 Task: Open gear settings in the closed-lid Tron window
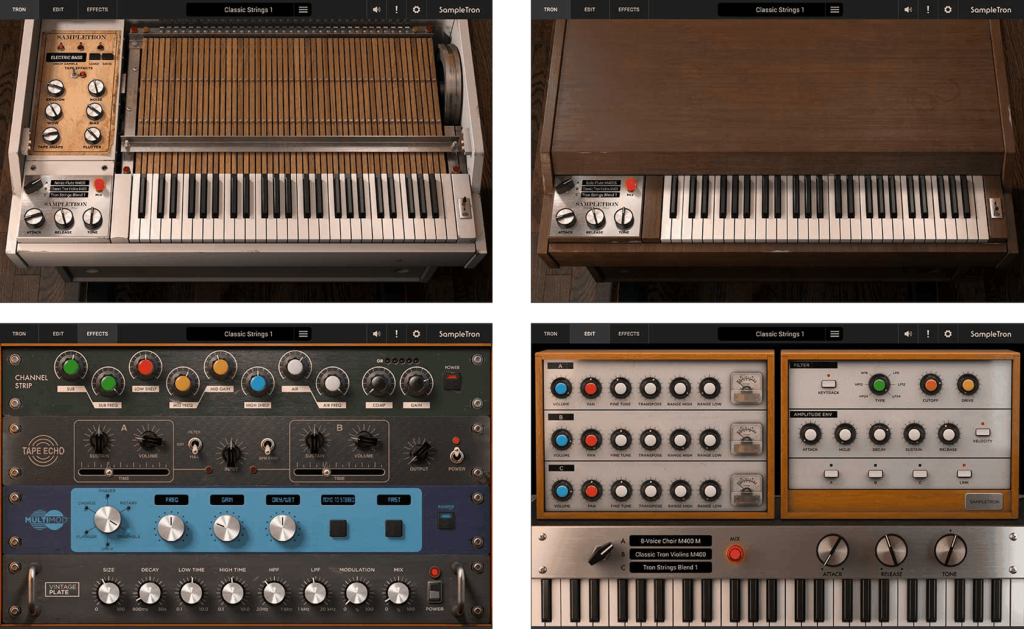point(948,10)
